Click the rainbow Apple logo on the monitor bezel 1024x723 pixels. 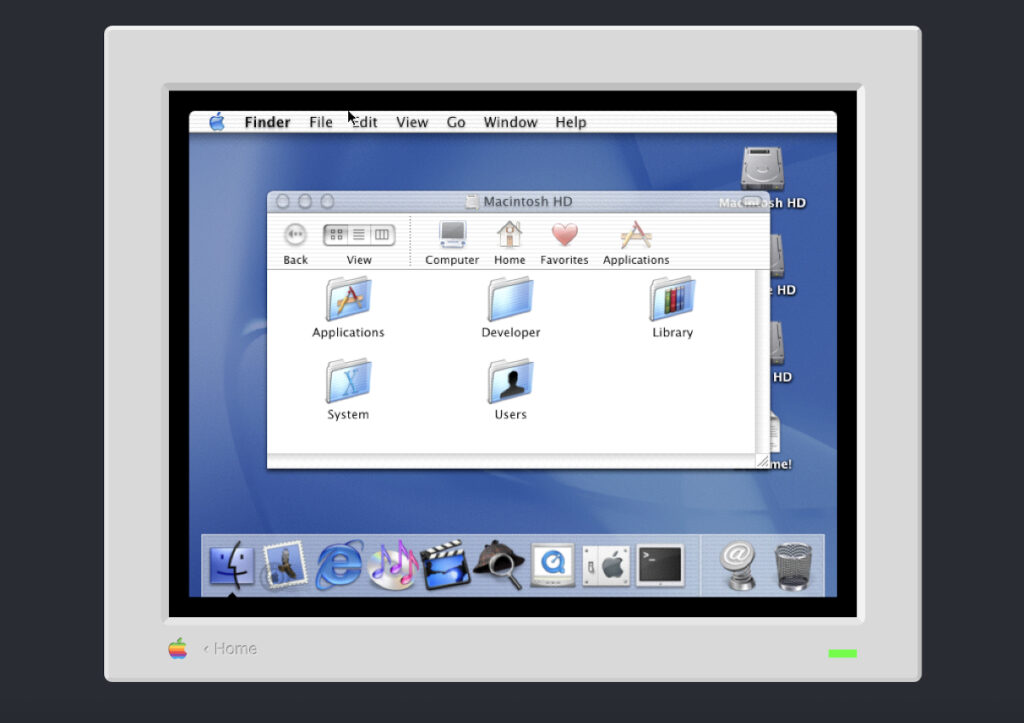(178, 649)
